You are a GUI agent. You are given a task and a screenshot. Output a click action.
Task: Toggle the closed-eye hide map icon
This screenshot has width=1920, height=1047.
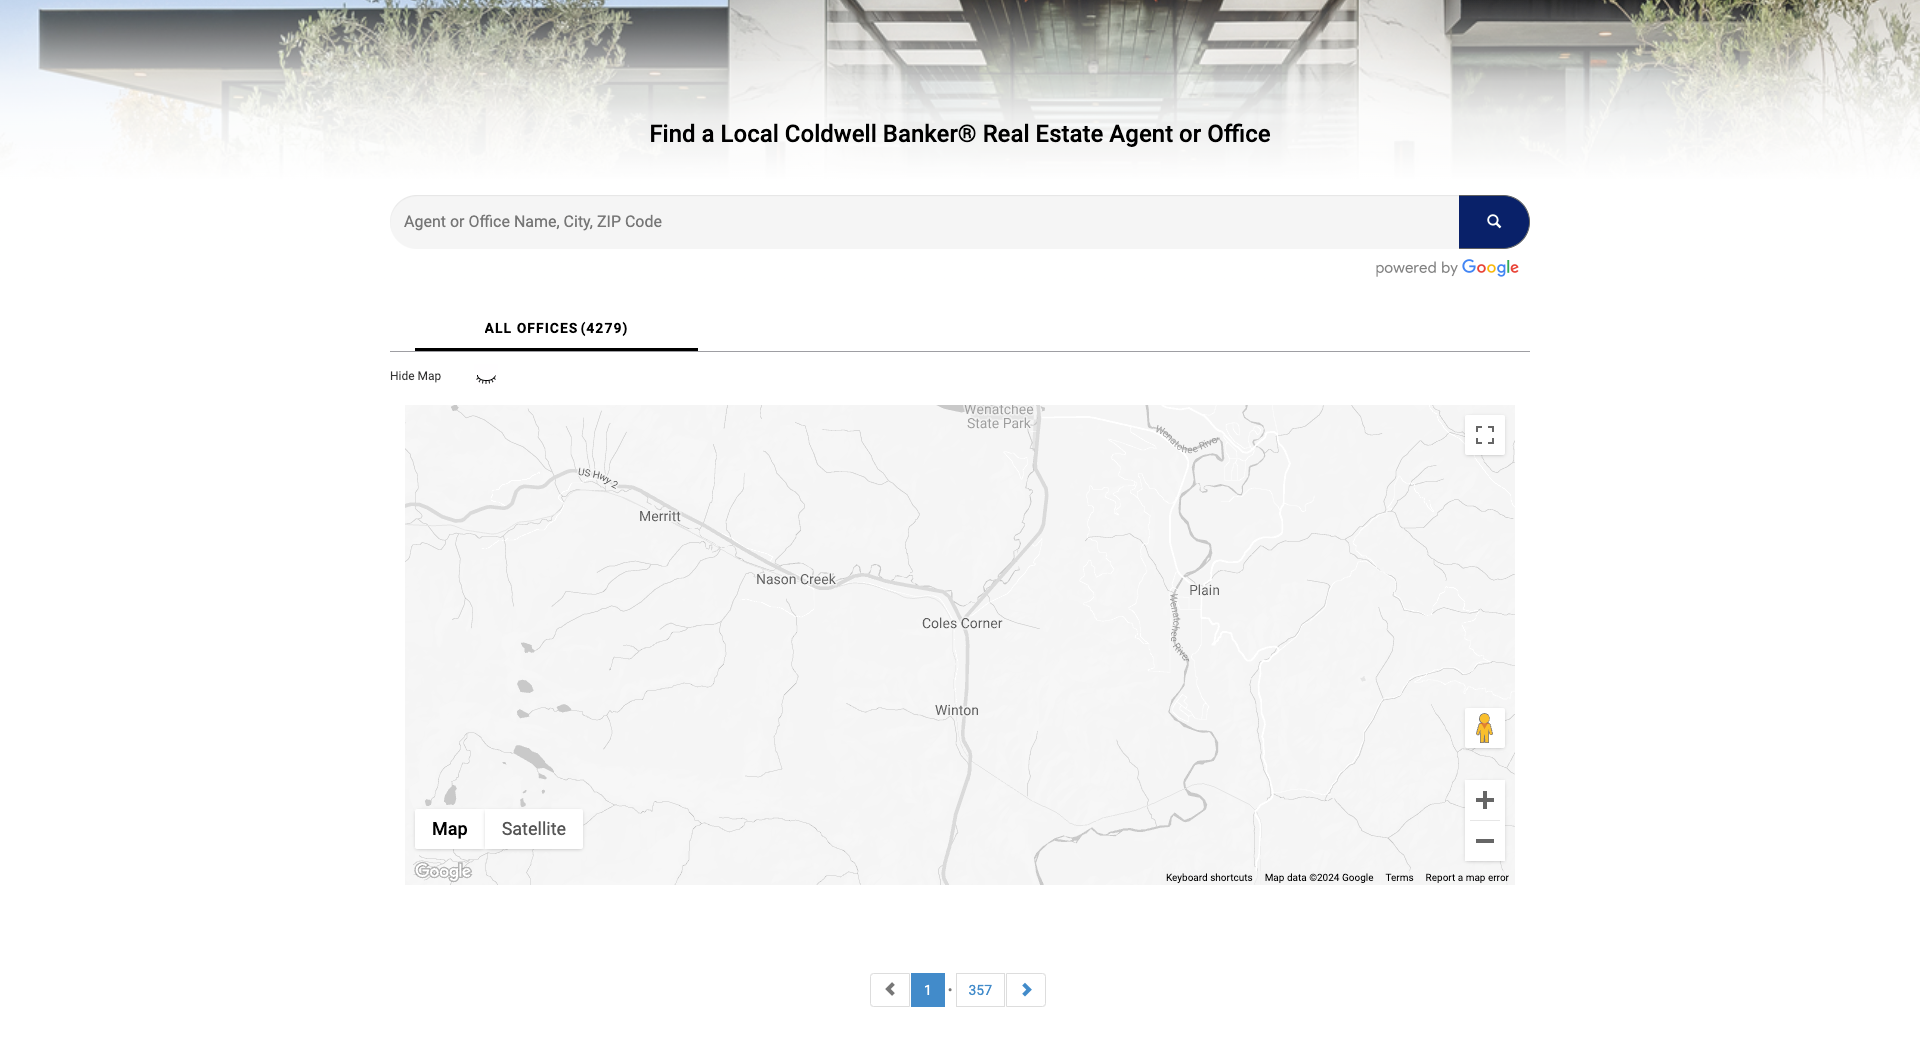coord(486,378)
